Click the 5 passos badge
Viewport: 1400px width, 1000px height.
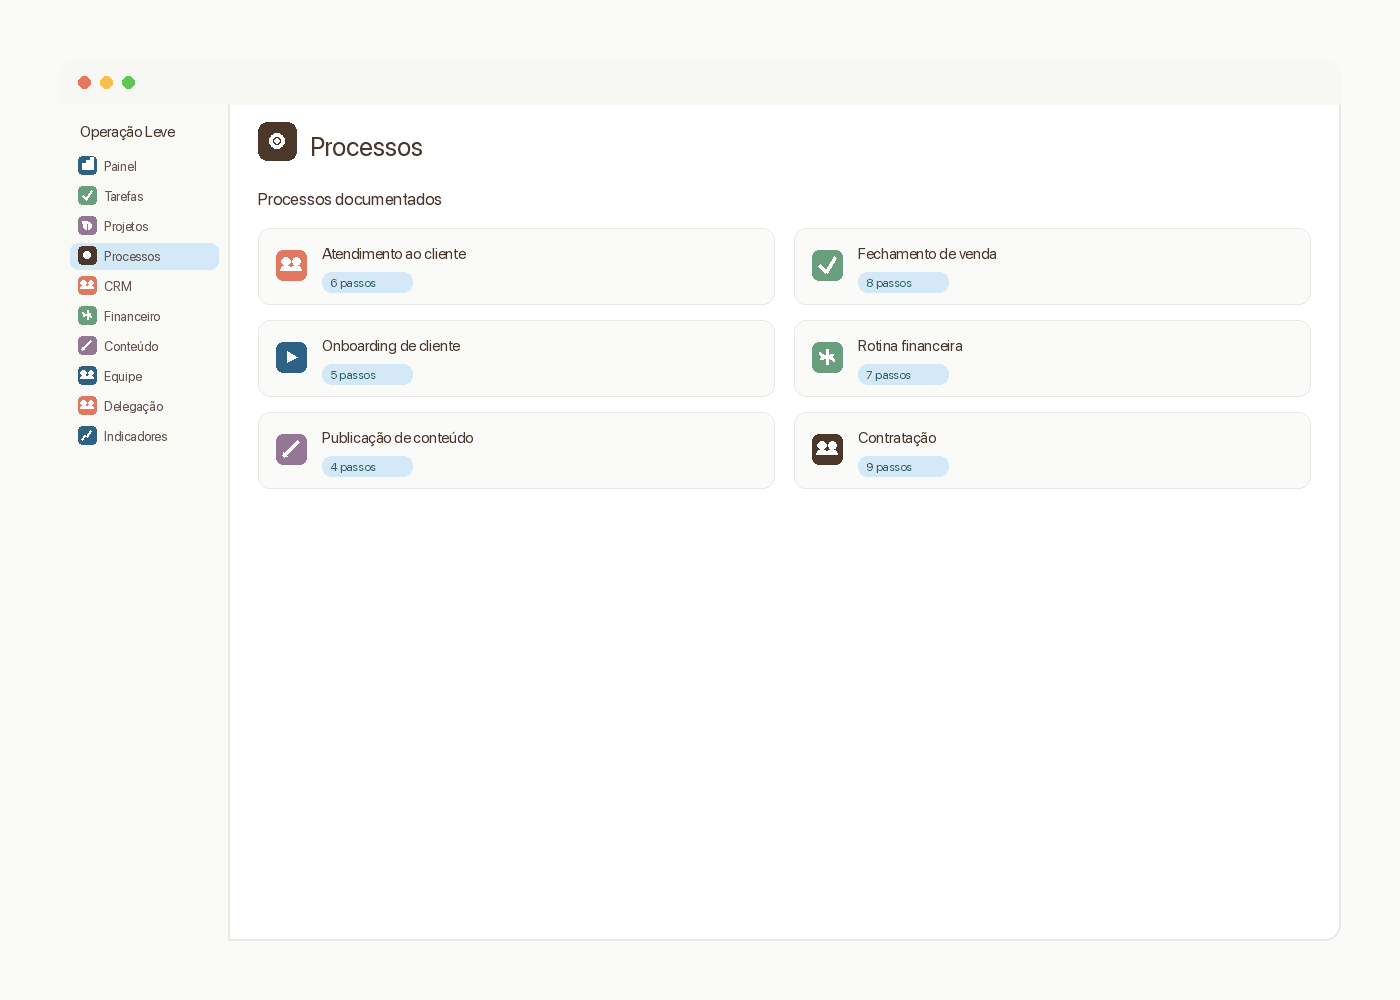(x=367, y=375)
